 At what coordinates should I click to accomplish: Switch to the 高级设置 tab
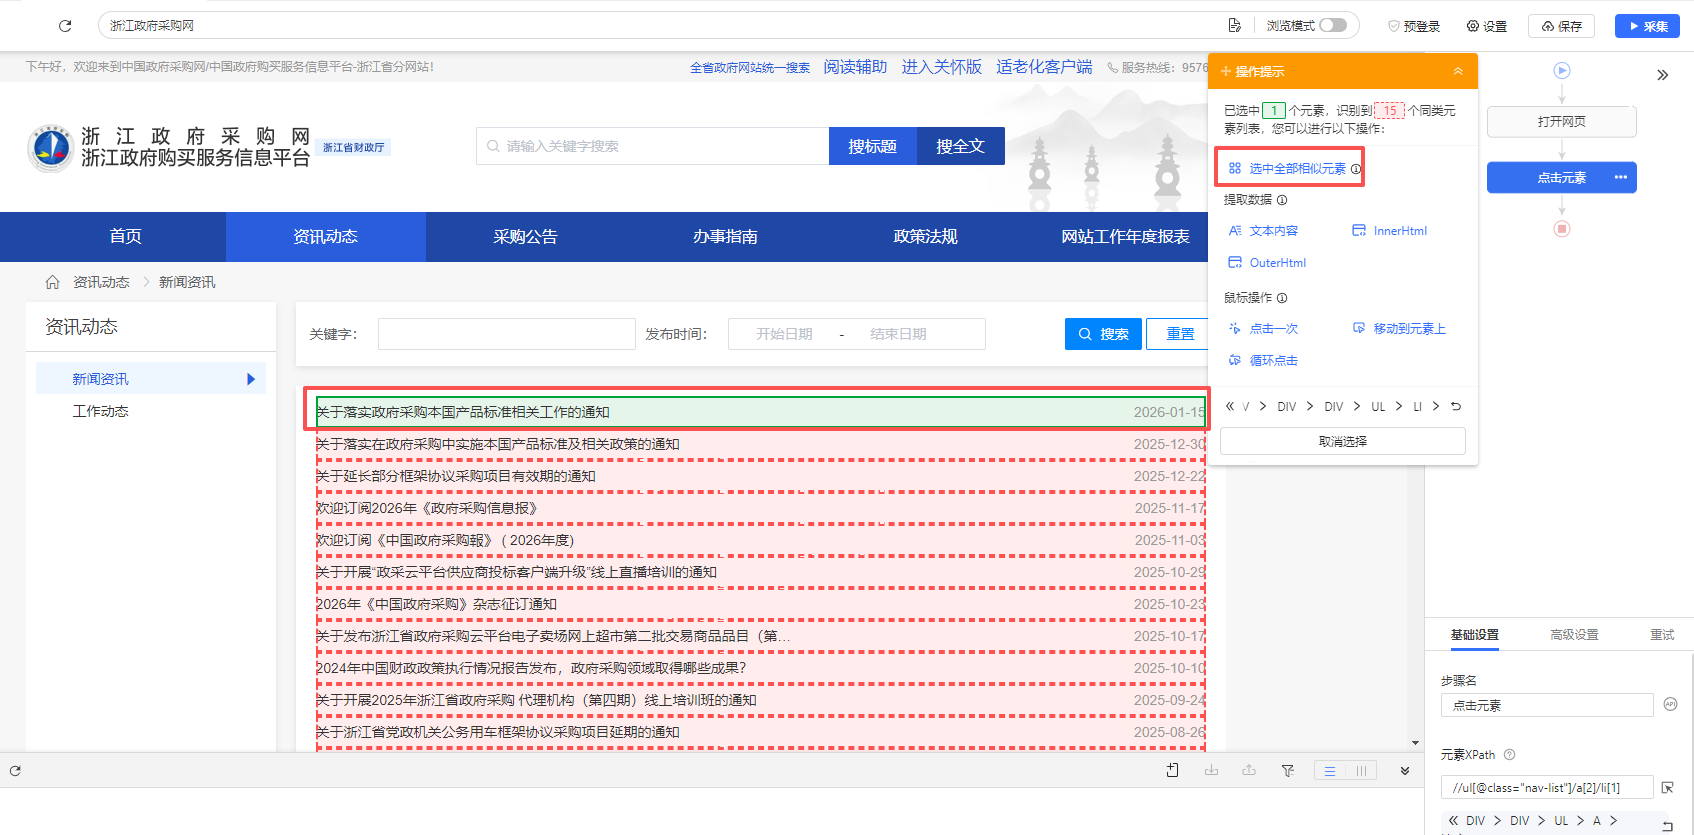pos(1574,635)
